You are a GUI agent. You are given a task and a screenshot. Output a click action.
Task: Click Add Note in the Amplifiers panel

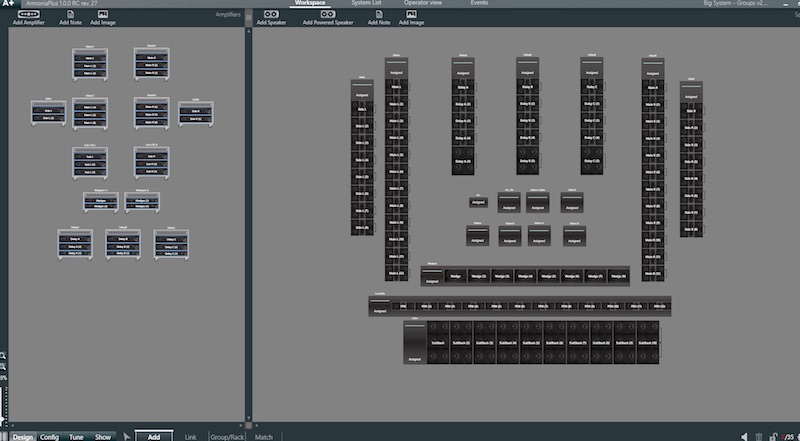pos(71,14)
